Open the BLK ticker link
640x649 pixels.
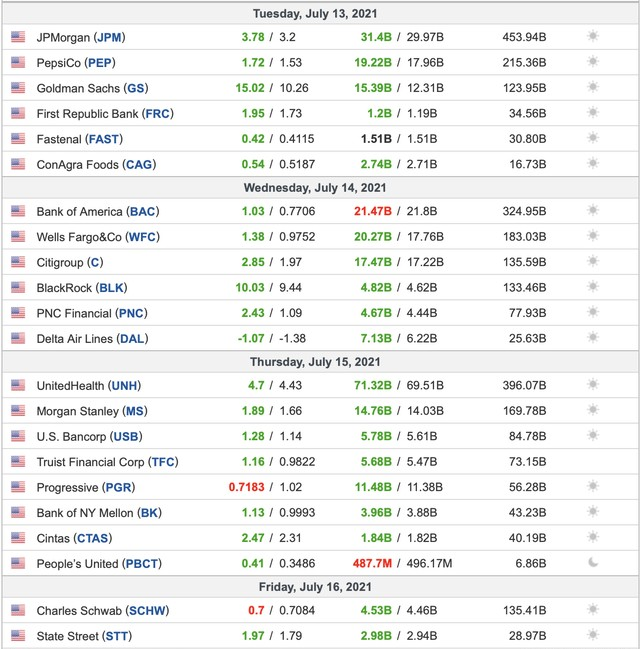tap(111, 288)
